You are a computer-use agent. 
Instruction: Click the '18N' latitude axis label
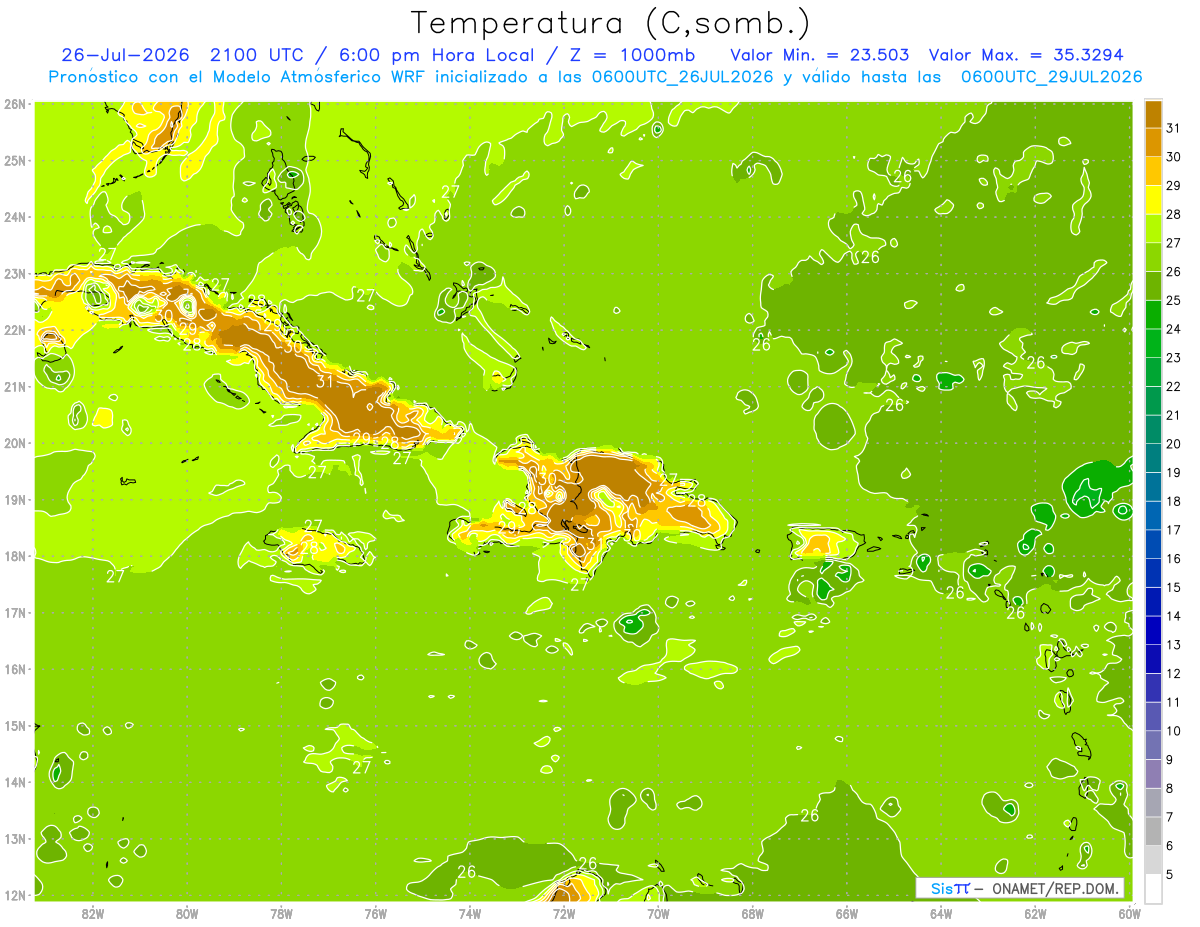(15, 556)
